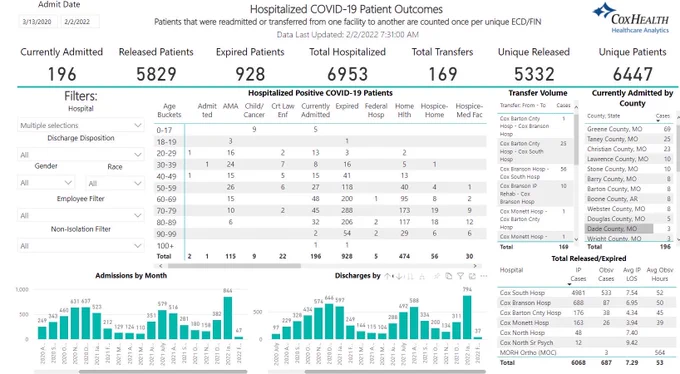The width and height of the screenshot is (680, 374).
Task: Click the Total Hospitalized 6953 card
Action: pos(347,65)
